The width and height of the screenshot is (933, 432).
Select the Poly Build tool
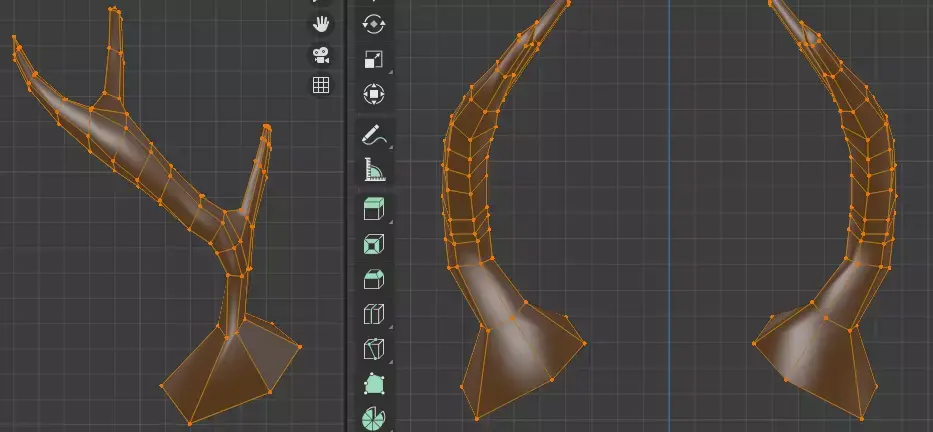pyautogui.click(x=374, y=384)
